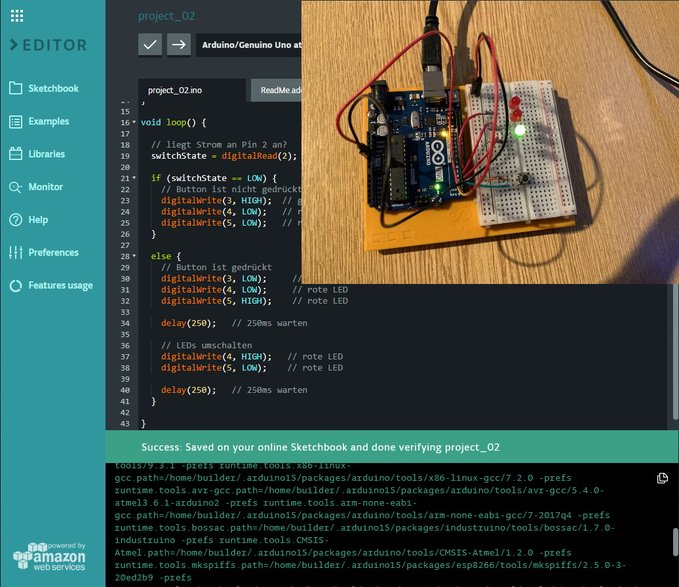This screenshot has height=587, width=679.
Task: Click powered by amazon web services logo
Action: tap(49, 556)
